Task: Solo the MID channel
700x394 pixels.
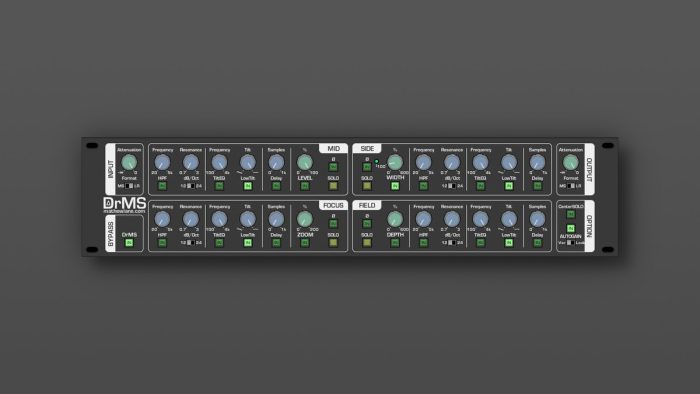Action: [333, 186]
